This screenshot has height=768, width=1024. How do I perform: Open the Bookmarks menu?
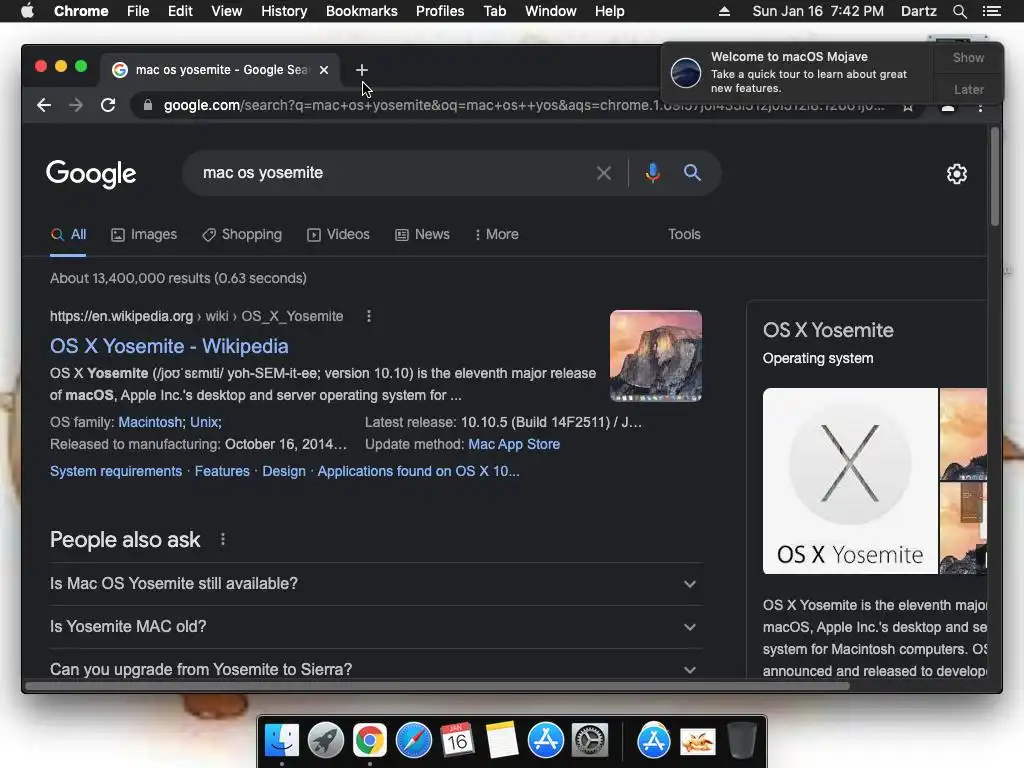click(x=362, y=11)
